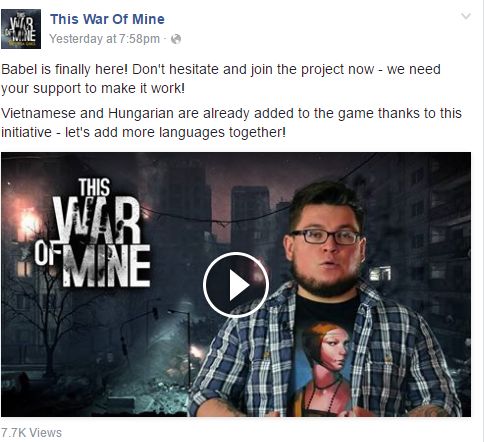Click the 7.7K Views counter
This screenshot has height=442, width=484.
(x=31, y=433)
